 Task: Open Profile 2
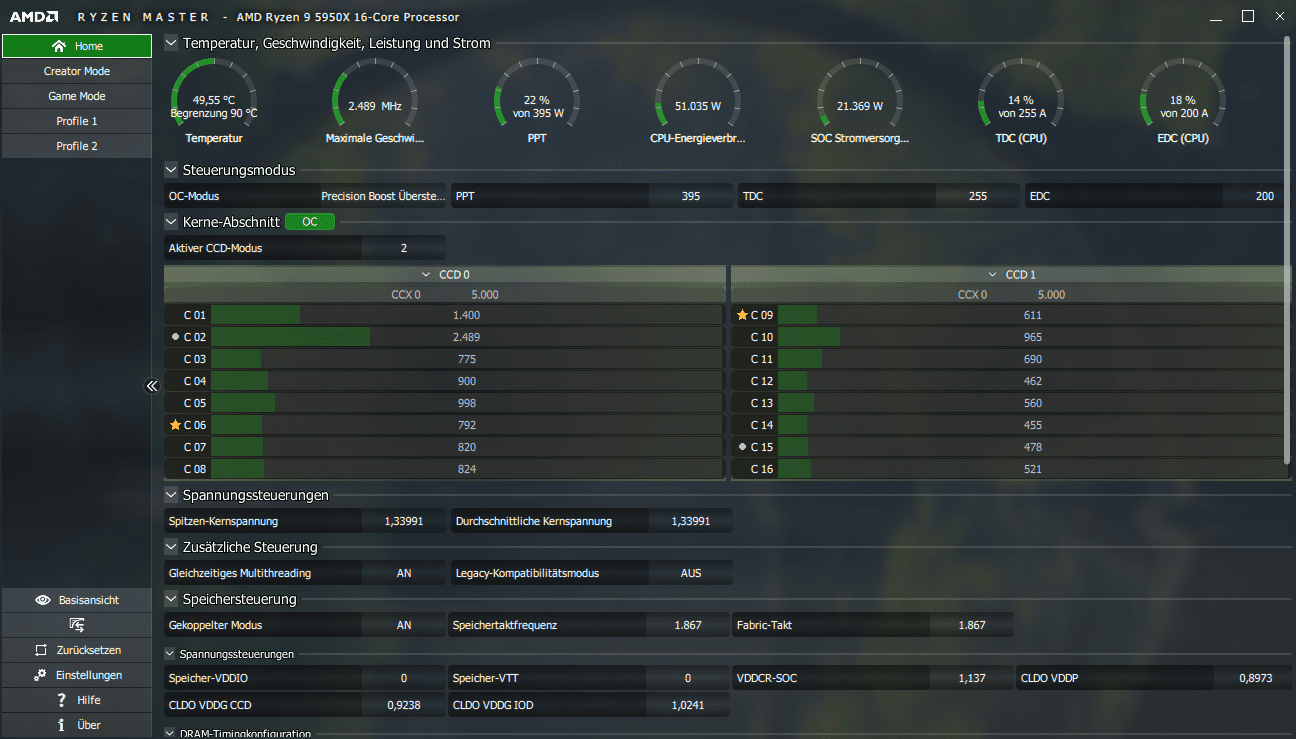click(77, 146)
